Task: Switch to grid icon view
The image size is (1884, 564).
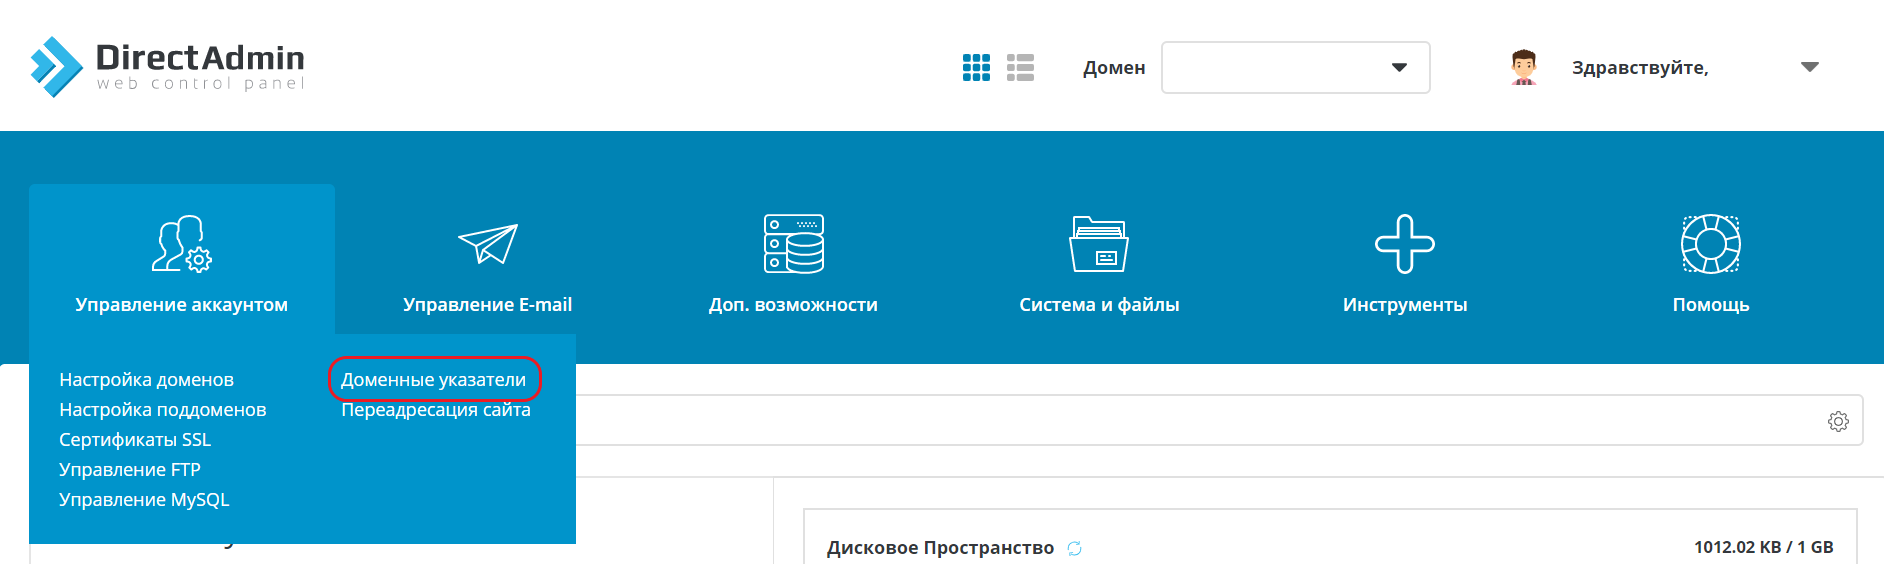Action: tap(976, 67)
